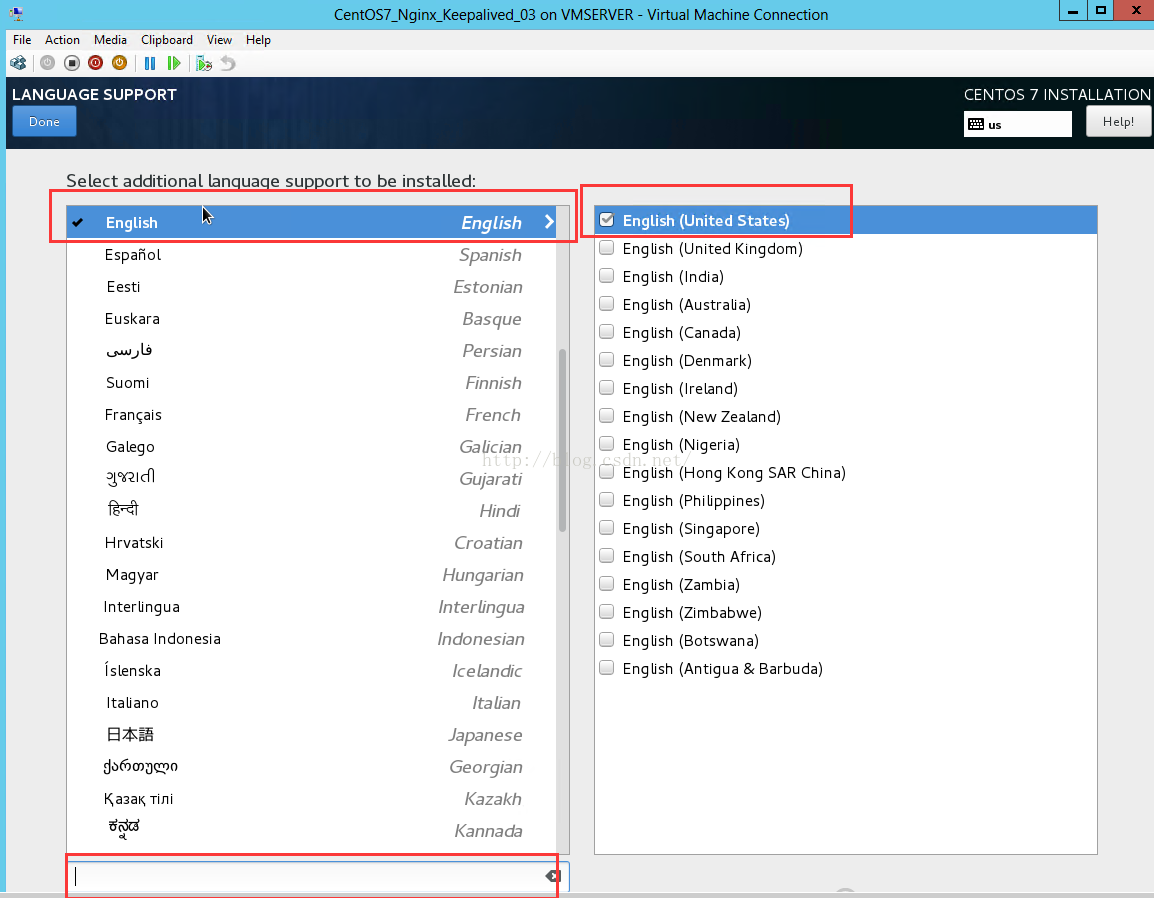Pick the Suomi language row

[312, 383]
